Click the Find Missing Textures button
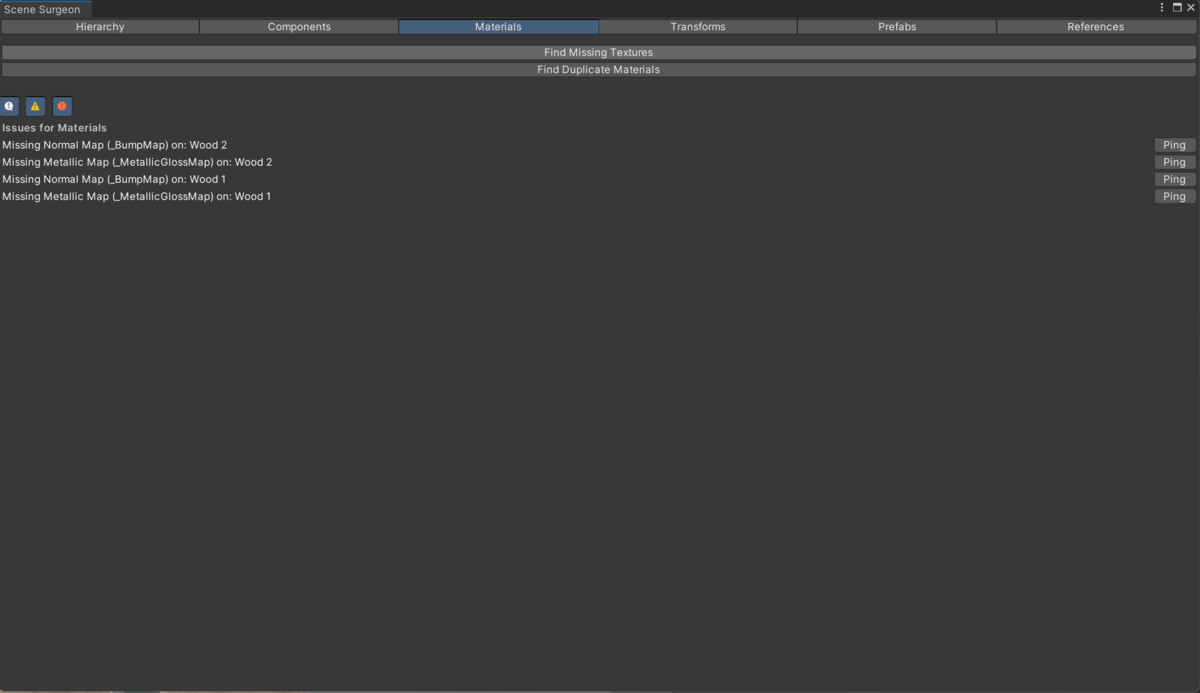 point(598,52)
